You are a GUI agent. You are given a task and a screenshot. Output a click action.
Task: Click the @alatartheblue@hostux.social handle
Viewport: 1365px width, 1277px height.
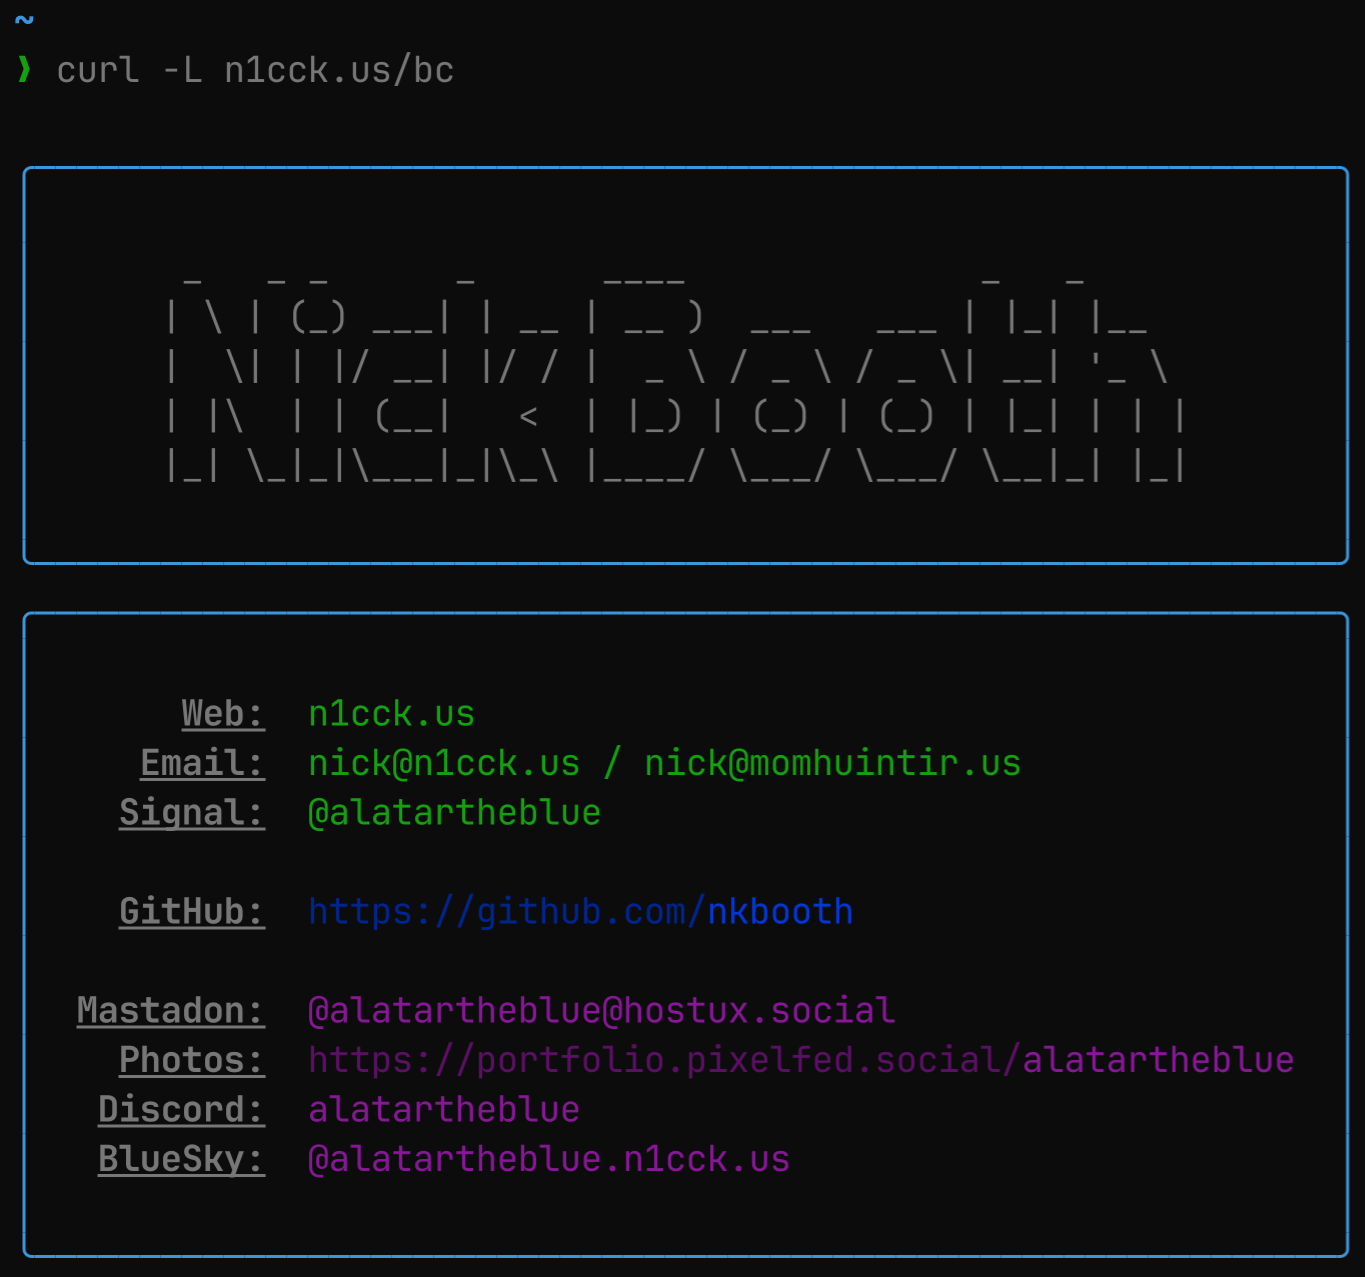pos(602,1010)
